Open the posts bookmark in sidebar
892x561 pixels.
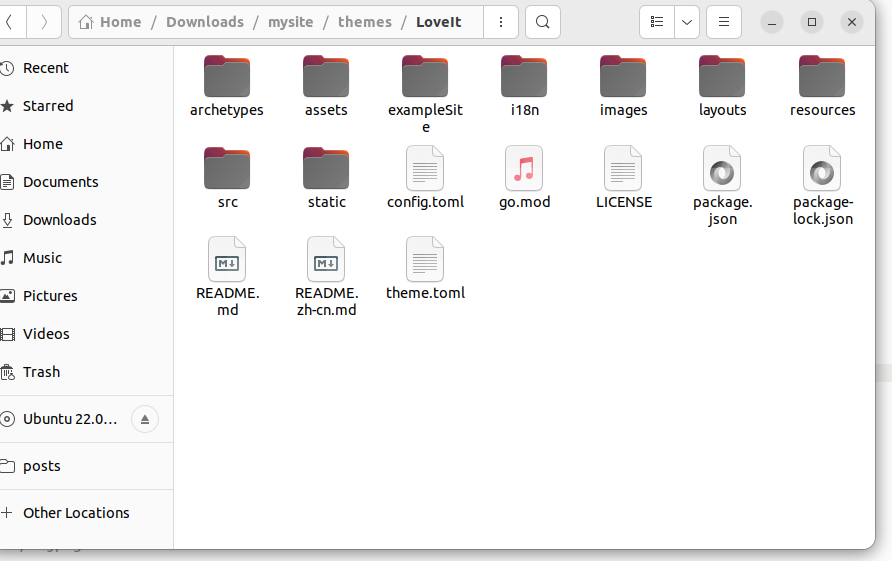click(x=85, y=466)
